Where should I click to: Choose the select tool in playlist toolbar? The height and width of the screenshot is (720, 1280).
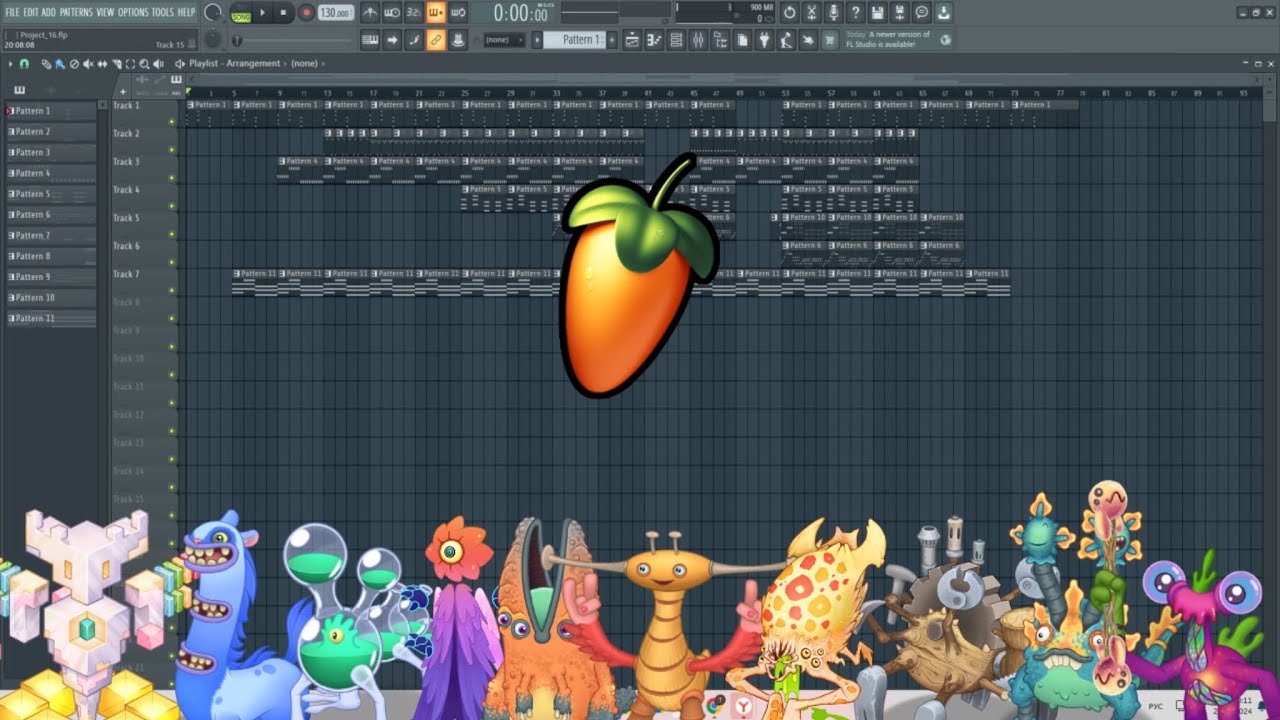[130, 63]
